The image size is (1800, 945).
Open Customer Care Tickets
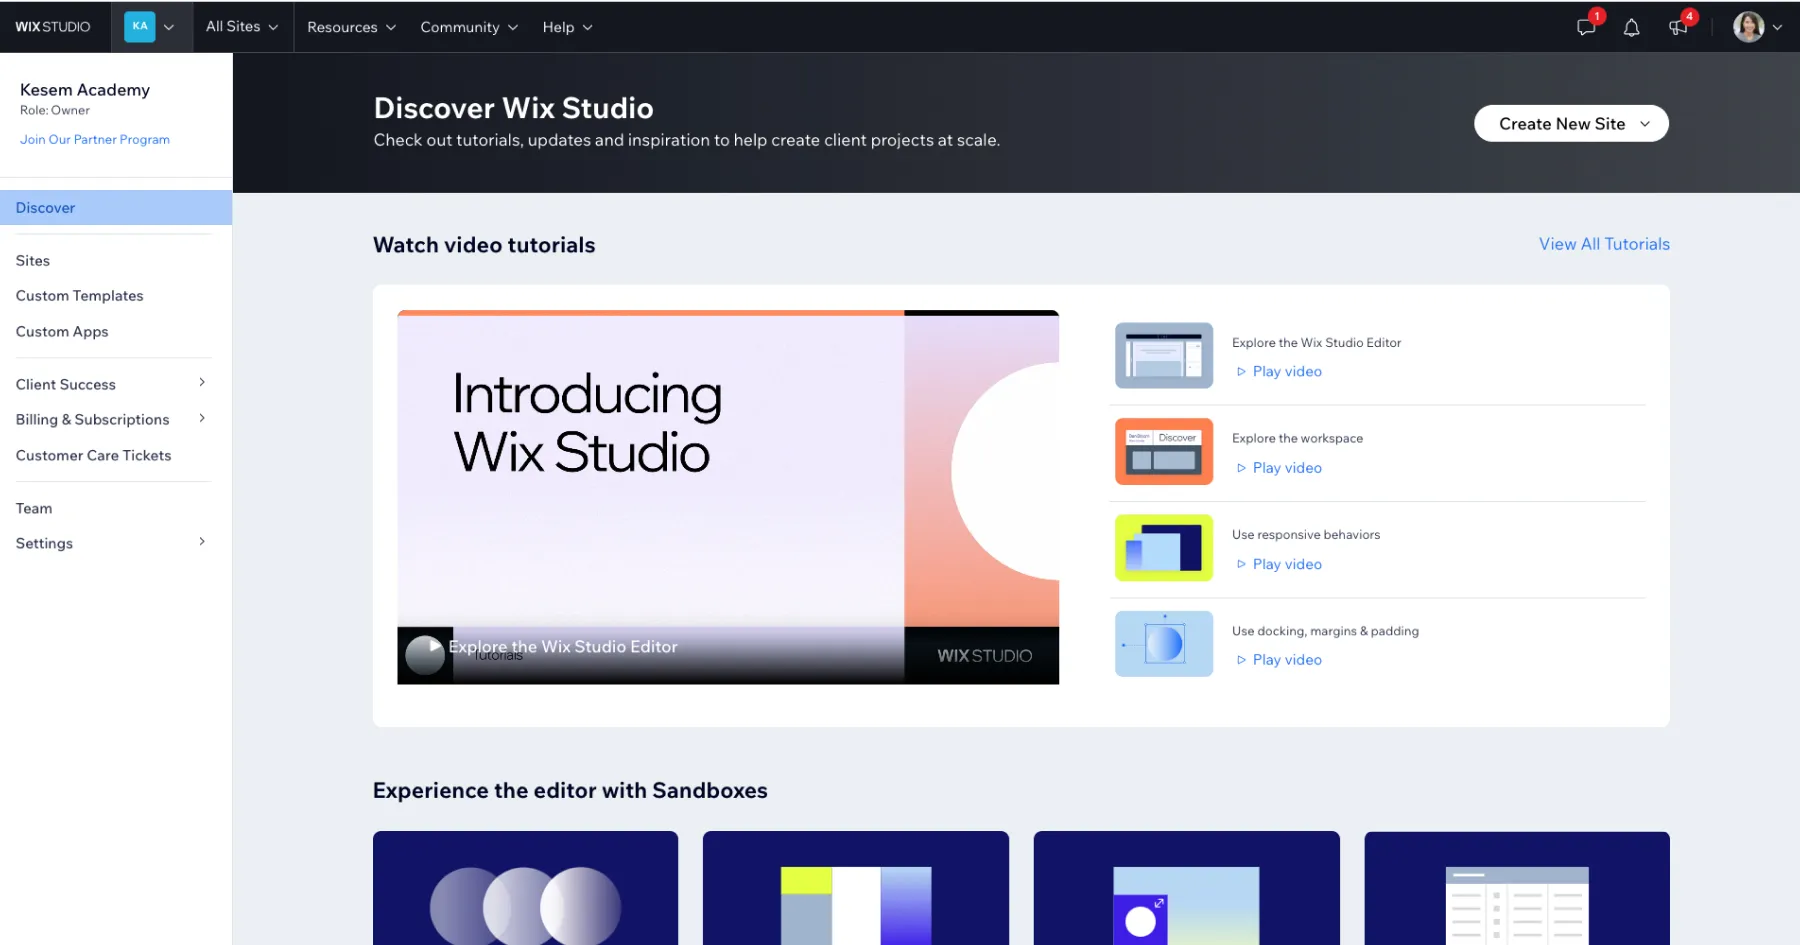94,455
